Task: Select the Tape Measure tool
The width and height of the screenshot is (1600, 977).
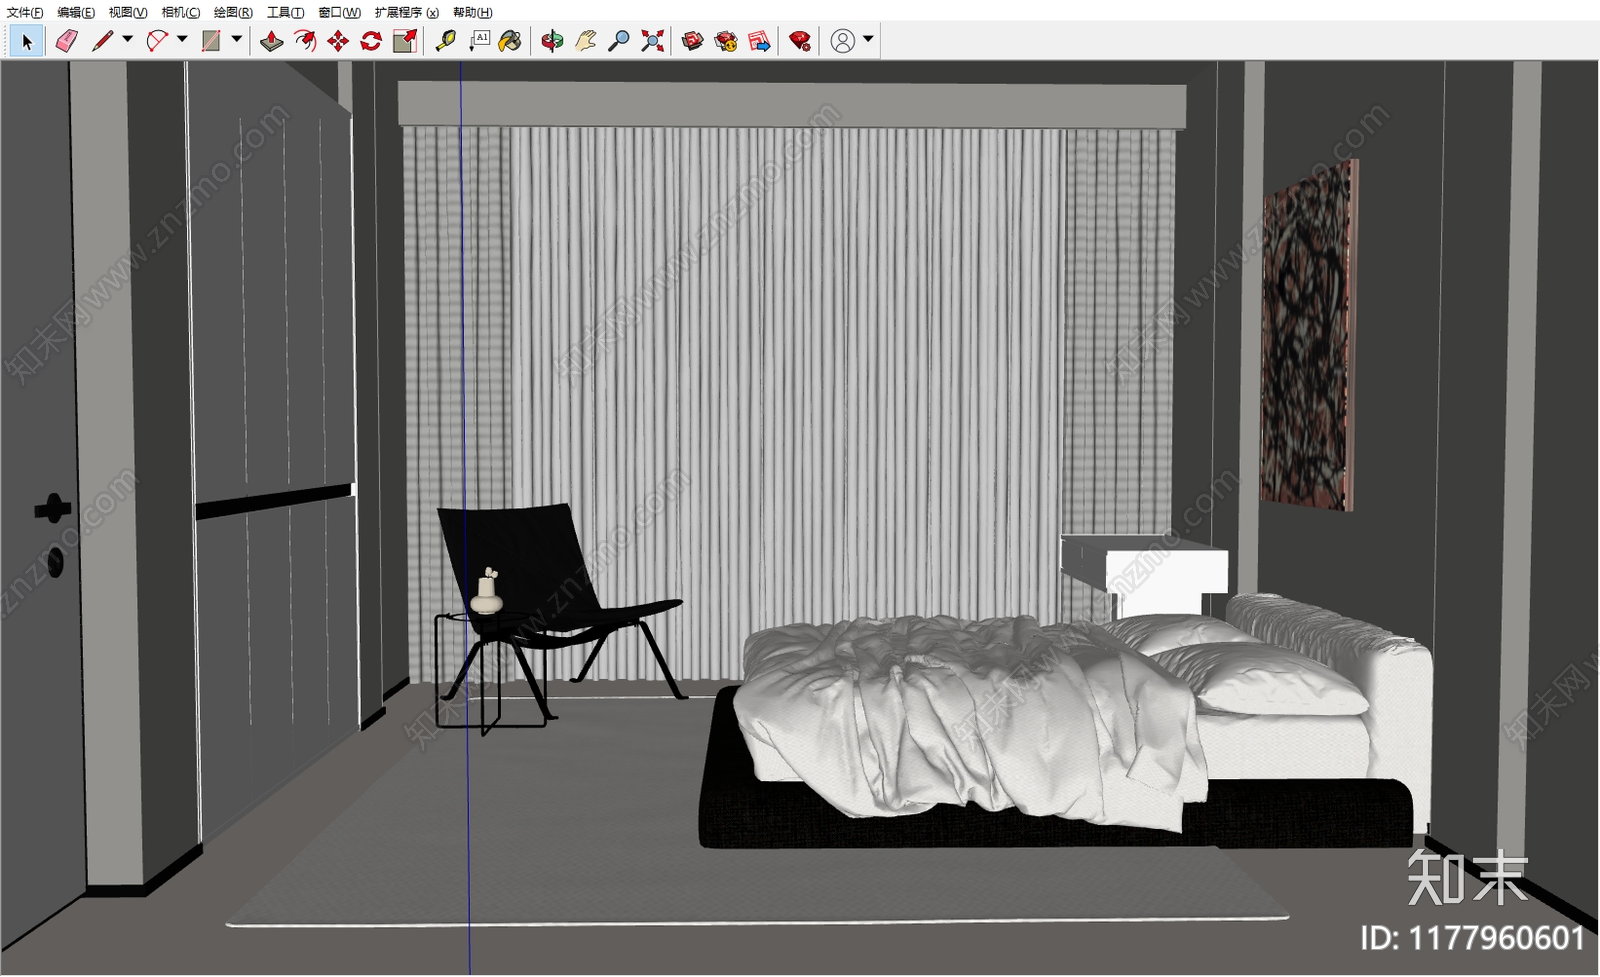Action: pyautogui.click(x=446, y=41)
